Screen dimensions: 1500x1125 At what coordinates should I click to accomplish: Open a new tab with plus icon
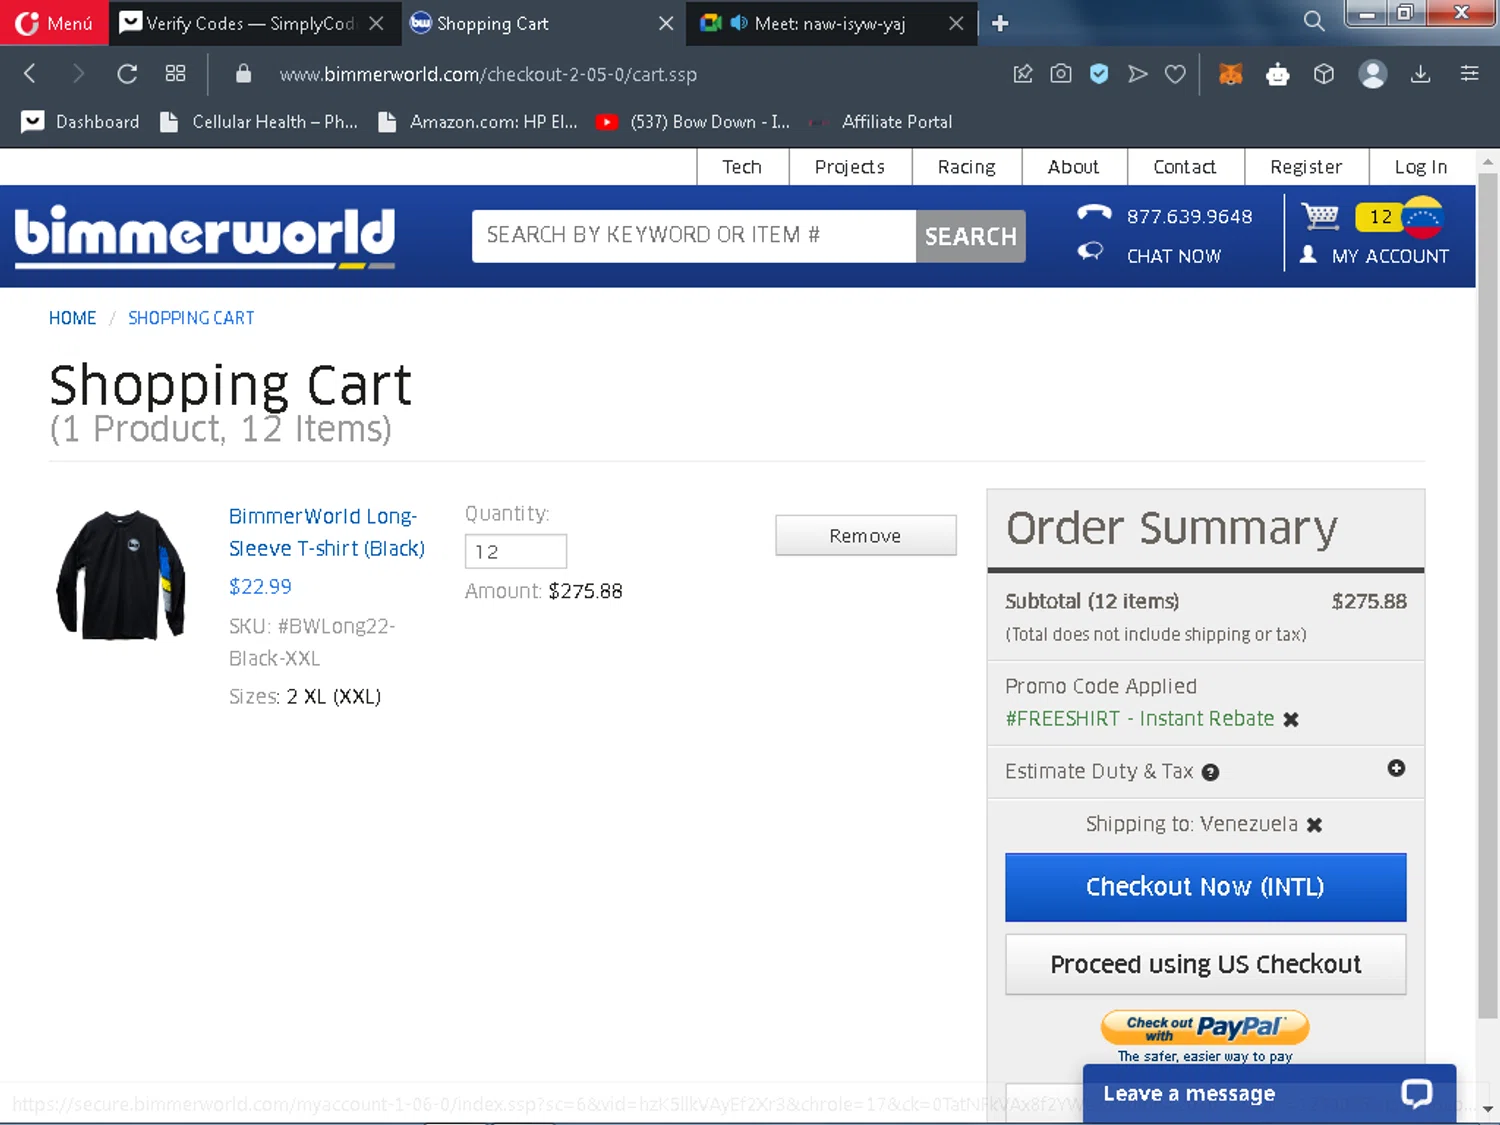click(1000, 23)
